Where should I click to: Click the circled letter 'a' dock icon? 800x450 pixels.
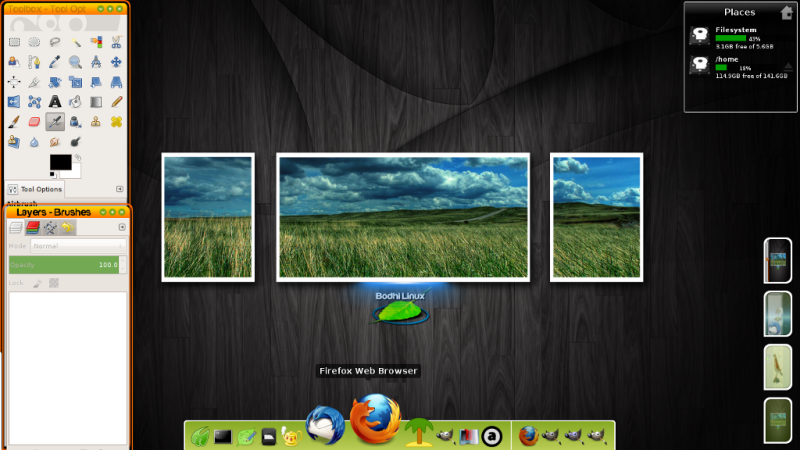[492, 437]
